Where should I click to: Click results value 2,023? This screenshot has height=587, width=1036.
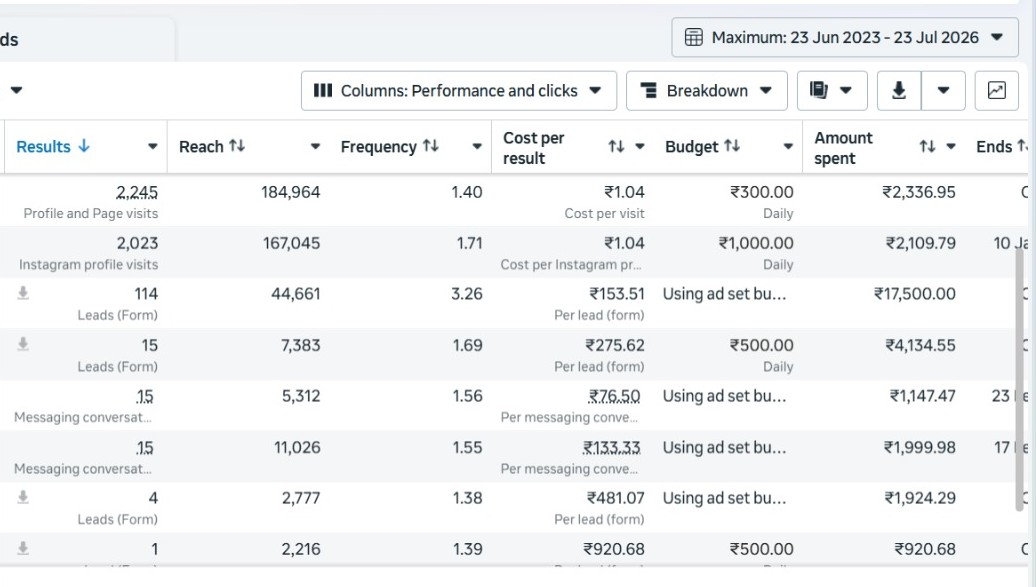tap(137, 243)
